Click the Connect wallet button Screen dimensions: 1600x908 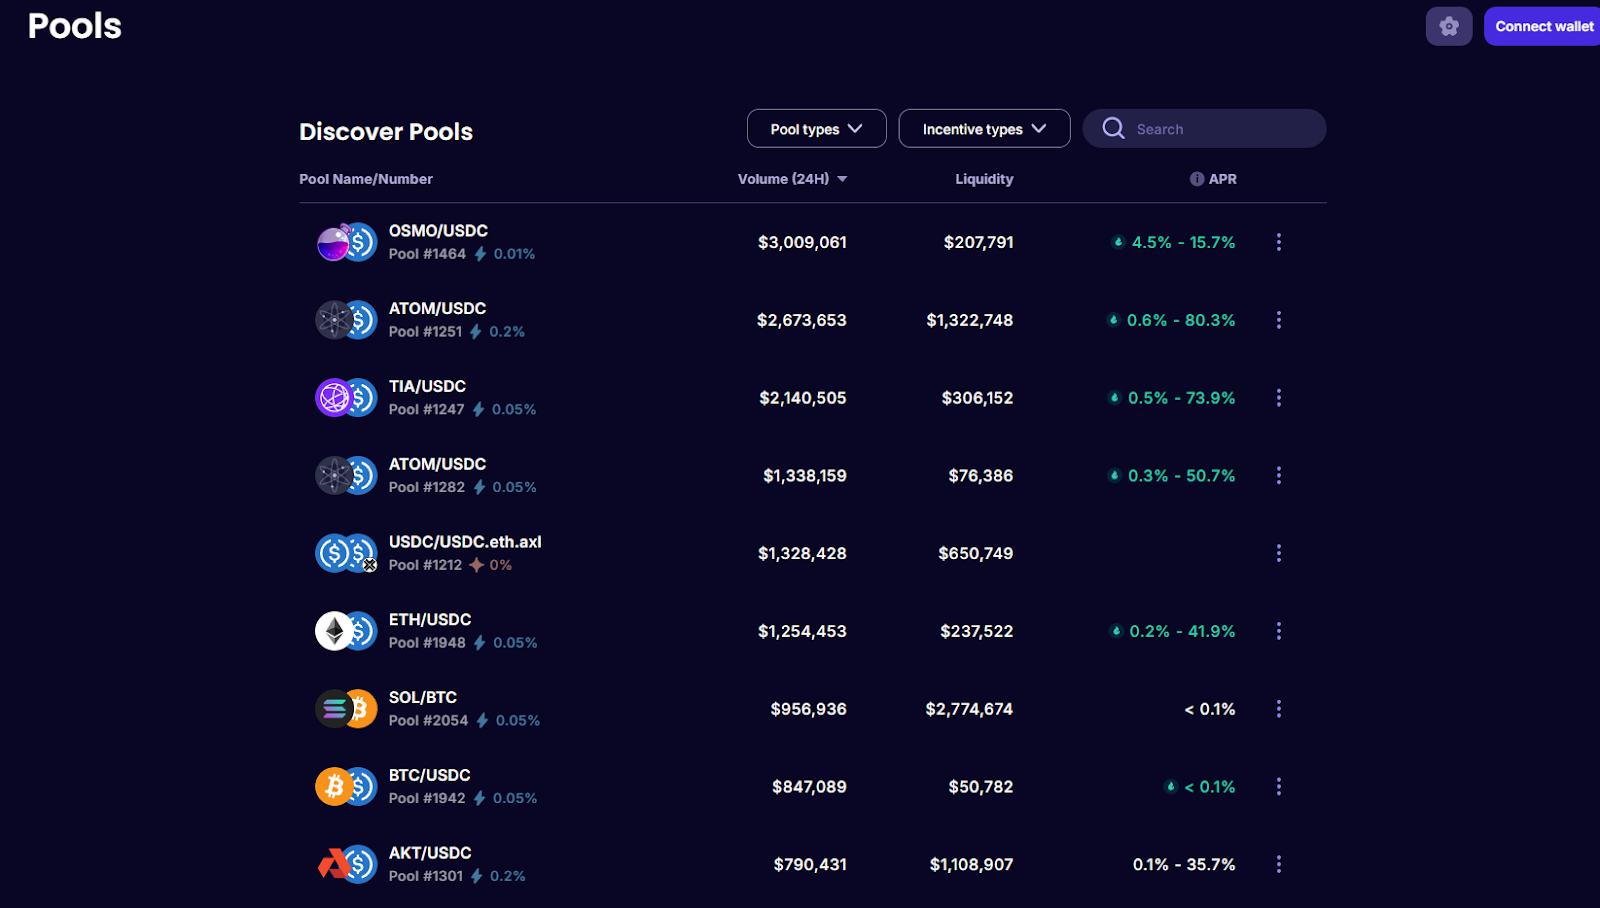tap(1543, 26)
